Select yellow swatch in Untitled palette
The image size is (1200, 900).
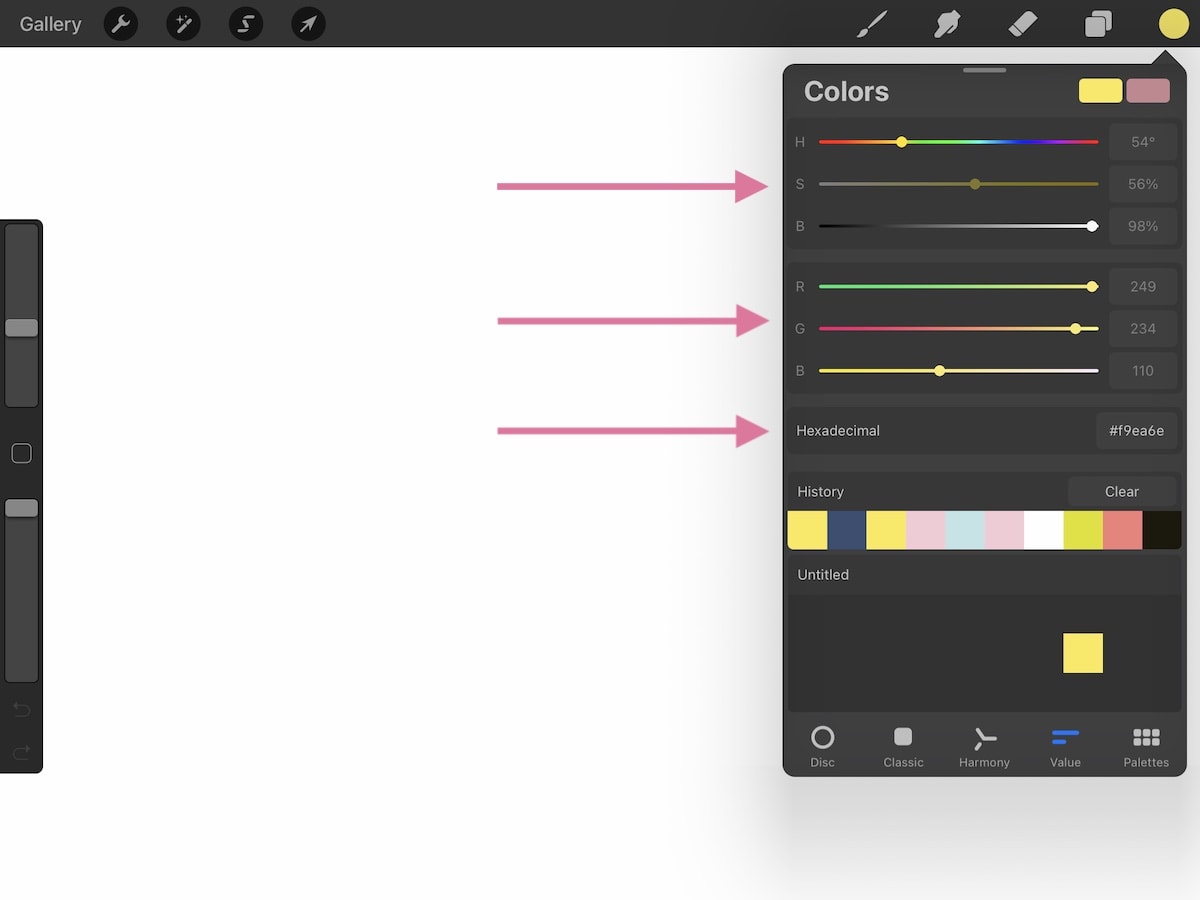[1083, 653]
